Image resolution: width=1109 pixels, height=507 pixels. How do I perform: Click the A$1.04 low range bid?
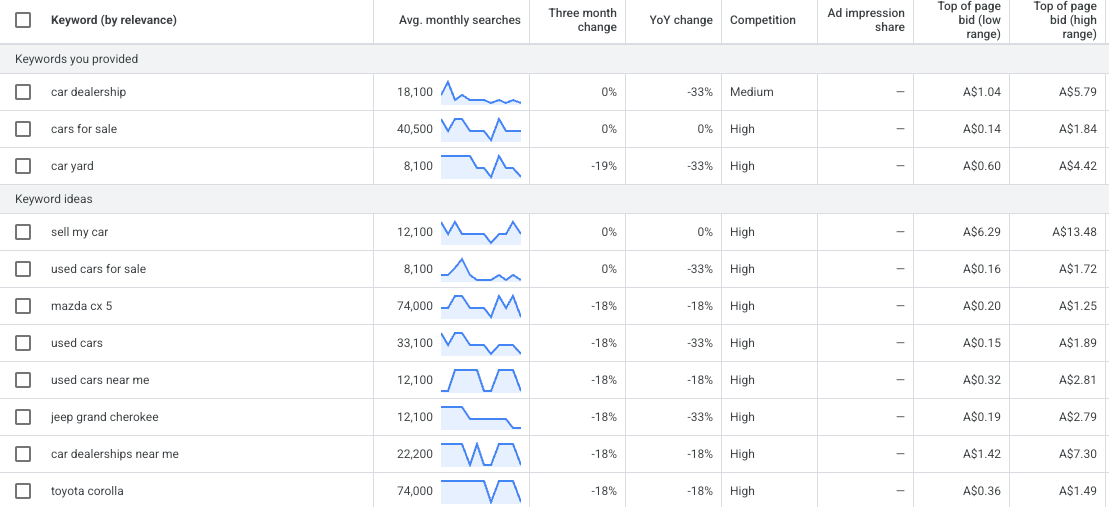(982, 92)
